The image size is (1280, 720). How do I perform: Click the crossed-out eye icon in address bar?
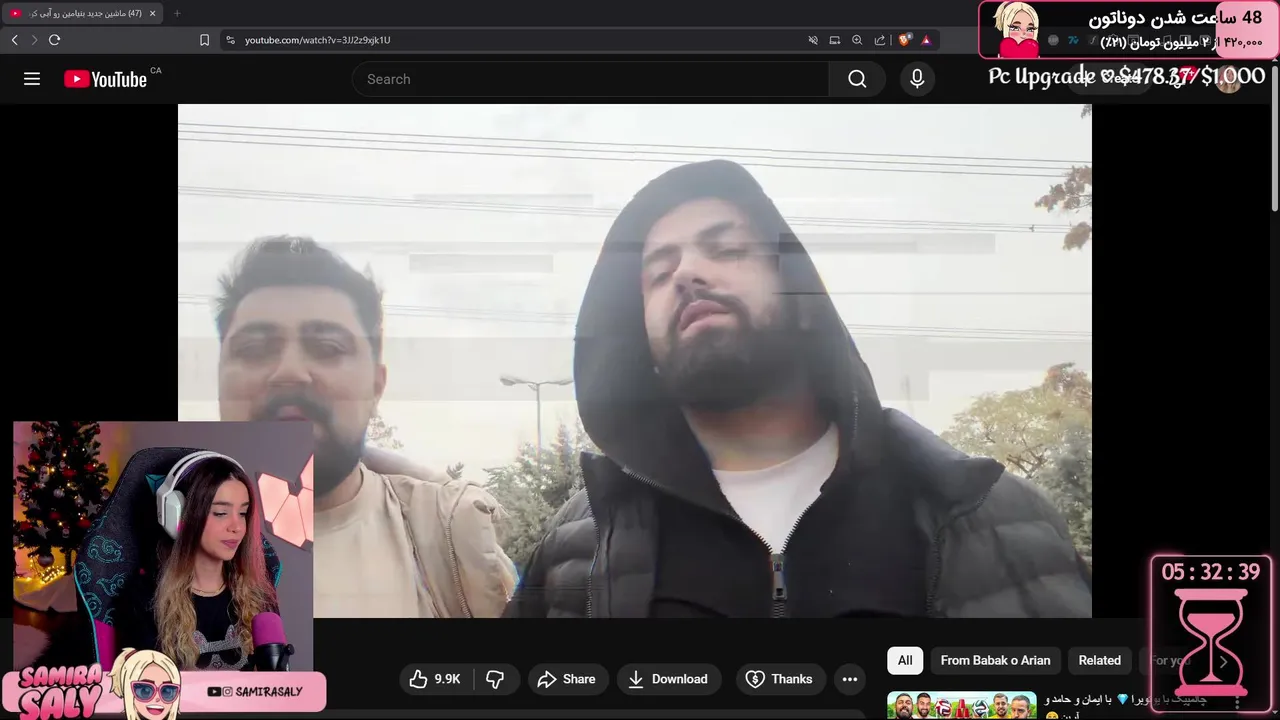[x=813, y=40]
